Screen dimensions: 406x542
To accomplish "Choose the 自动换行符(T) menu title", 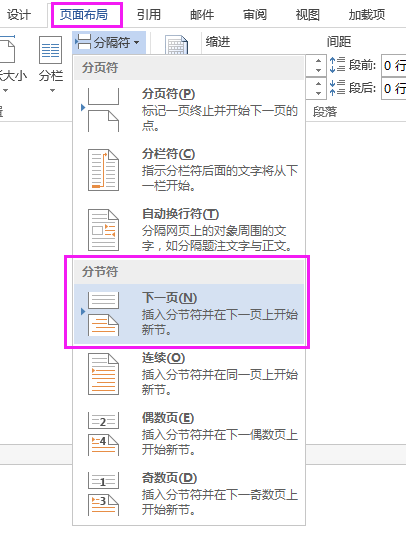I will 180,214.
